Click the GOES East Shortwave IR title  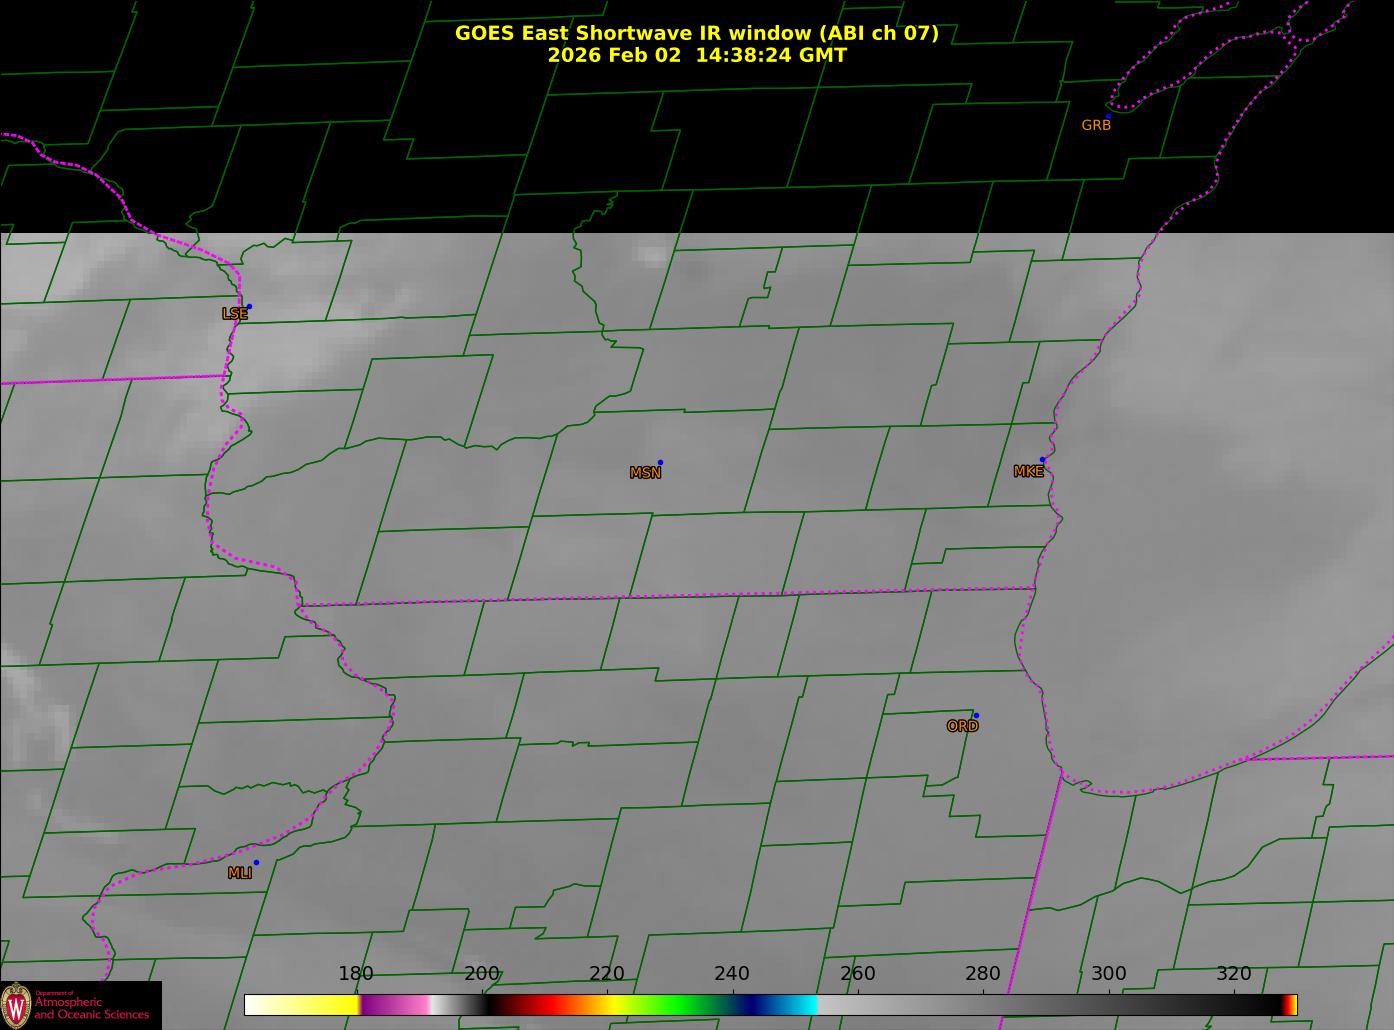pos(697,33)
